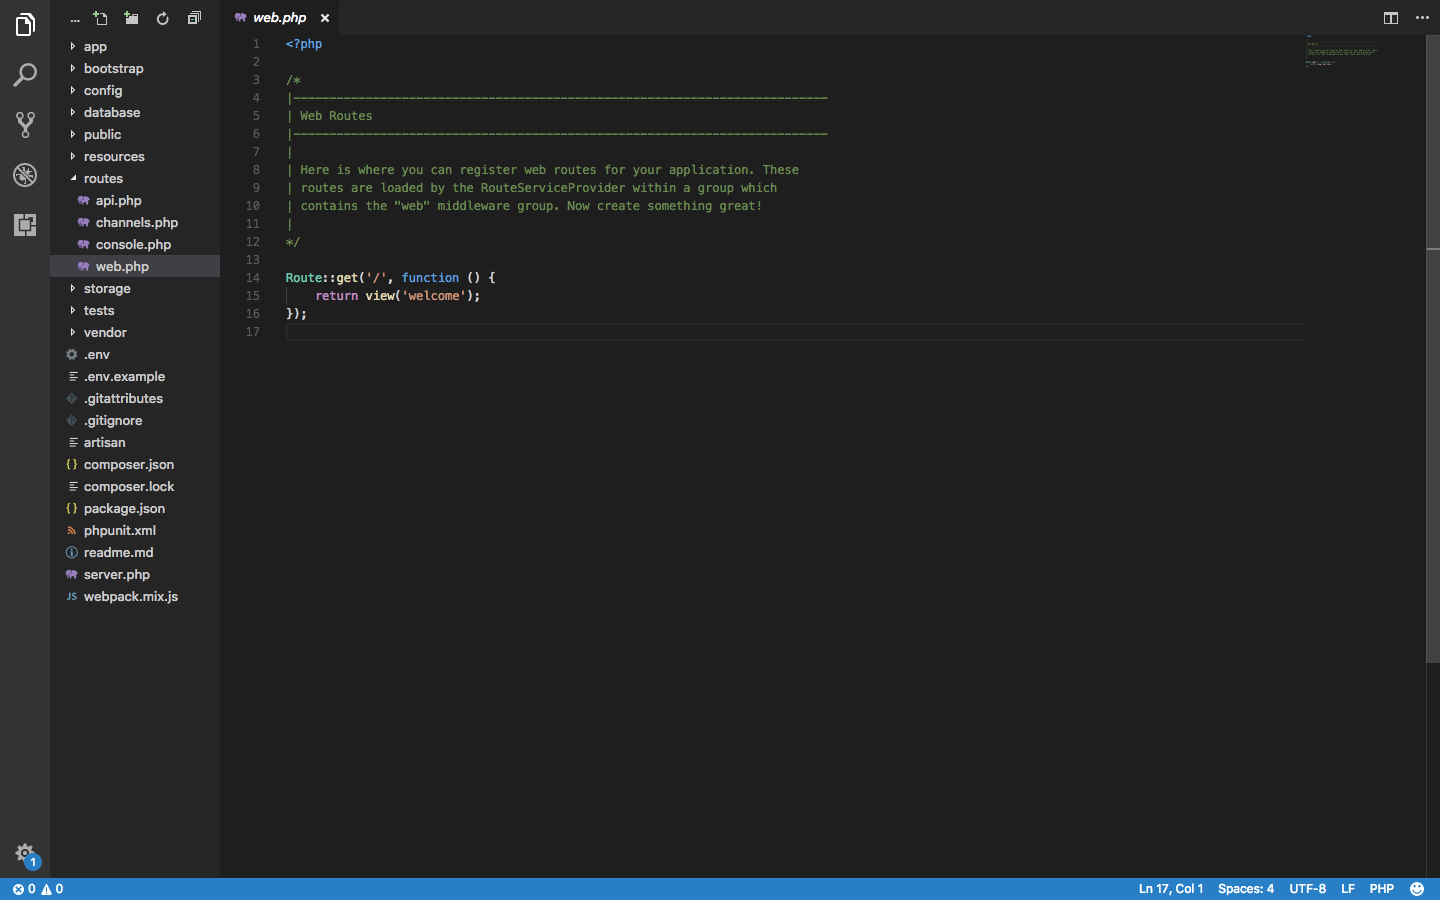Click the <?php opening tag
Image resolution: width=1440 pixels, height=900 pixels.
click(304, 44)
